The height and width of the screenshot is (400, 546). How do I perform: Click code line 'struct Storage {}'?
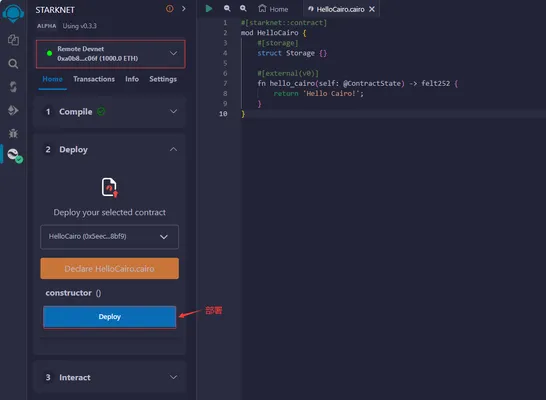[292, 53]
